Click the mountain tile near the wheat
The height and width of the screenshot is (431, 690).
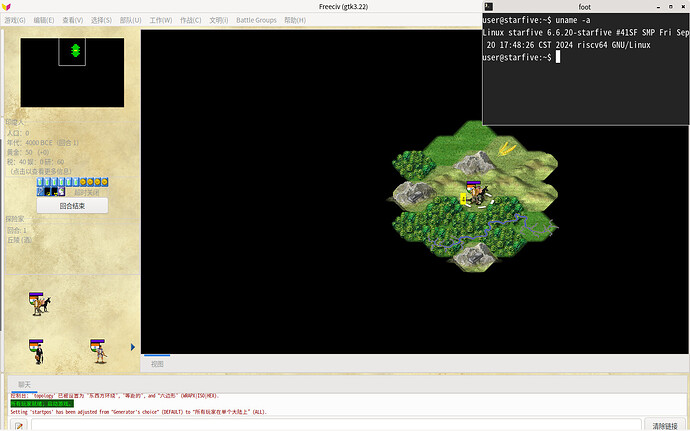[475, 162]
